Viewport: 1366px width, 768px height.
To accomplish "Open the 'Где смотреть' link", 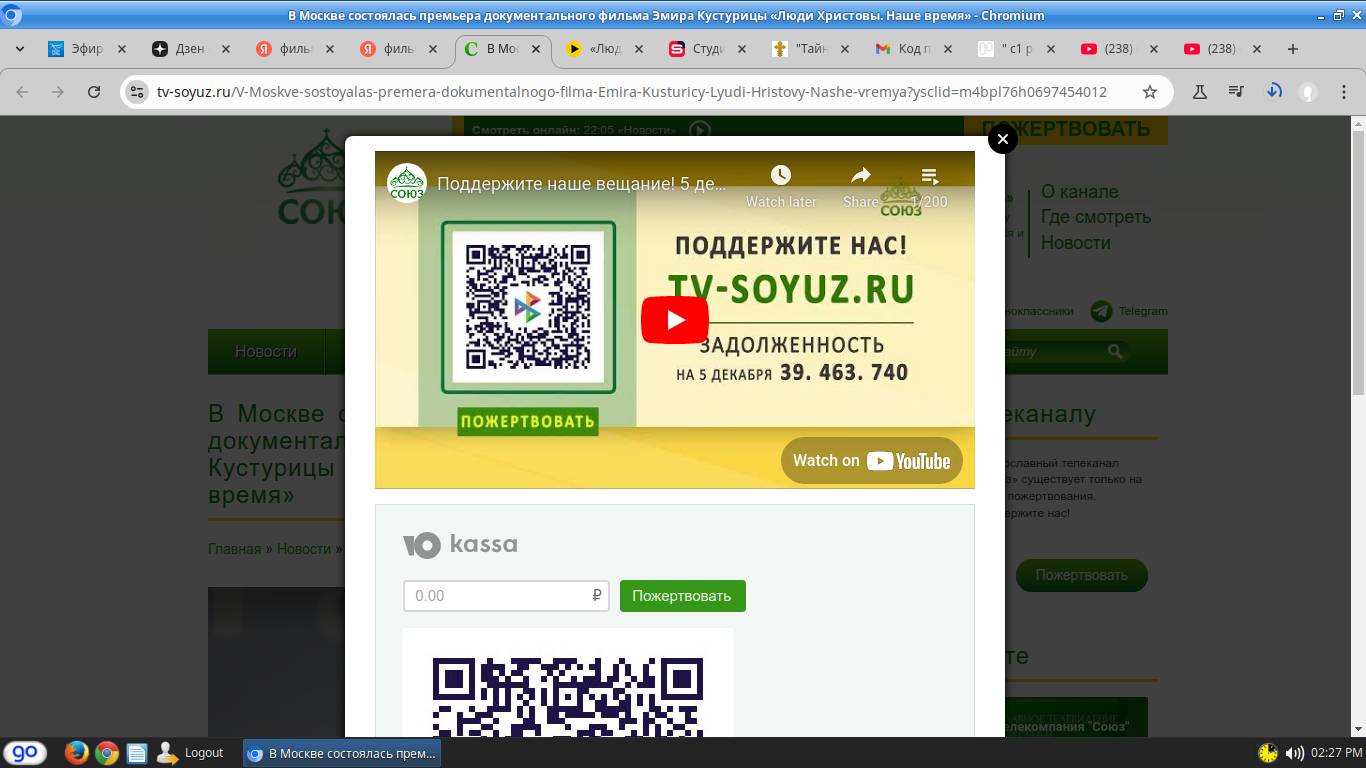I will [x=1096, y=217].
